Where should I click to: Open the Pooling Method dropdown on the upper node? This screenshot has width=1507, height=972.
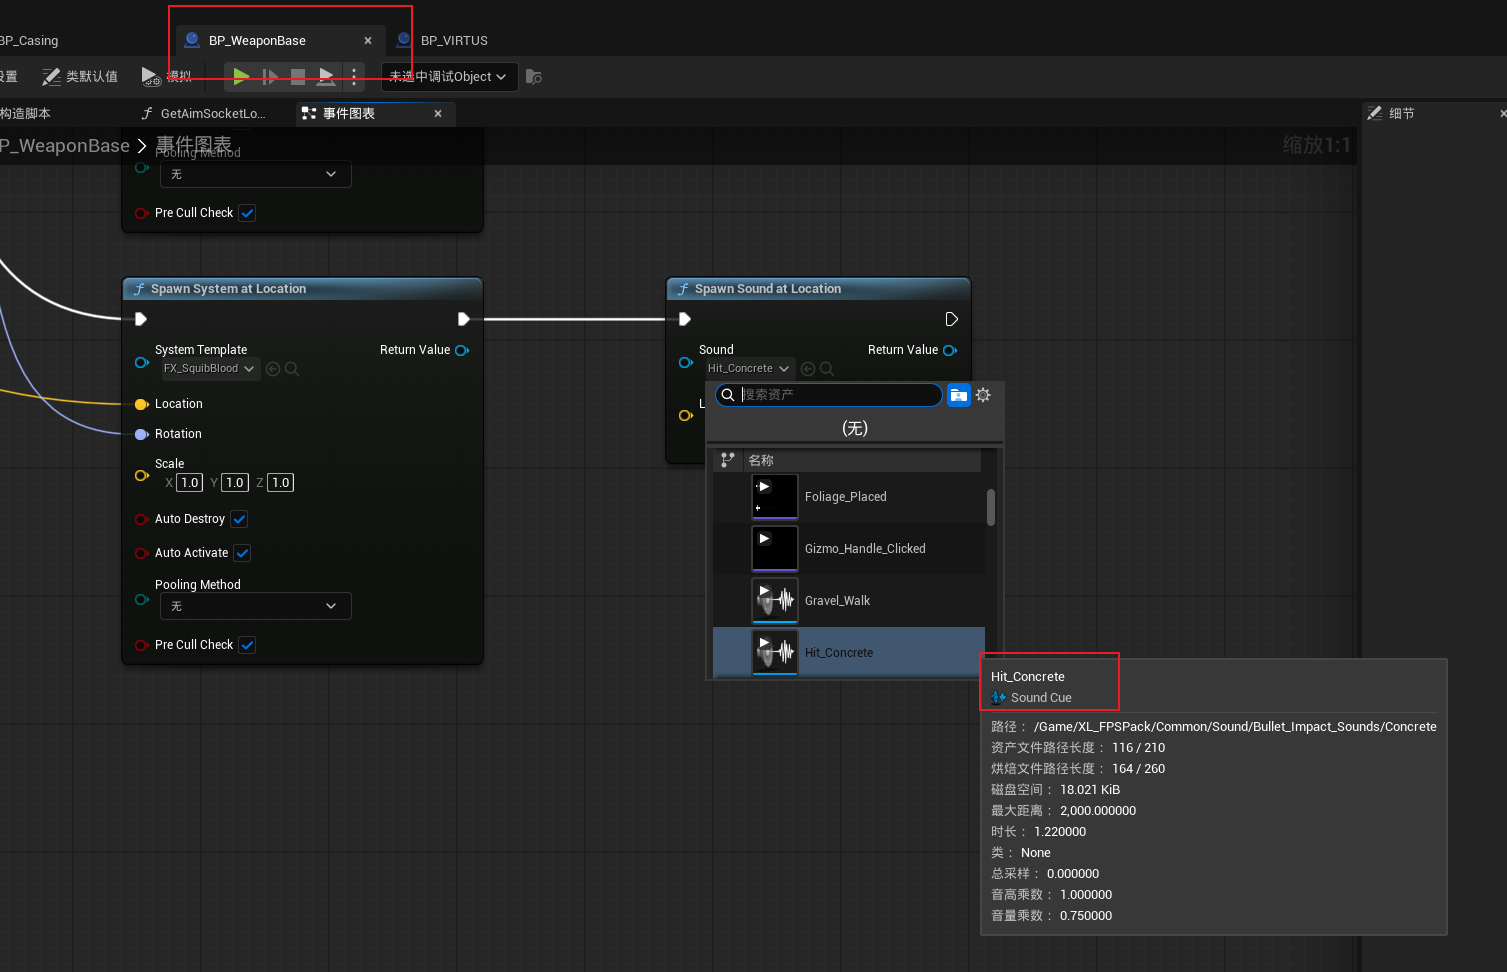[x=256, y=174]
